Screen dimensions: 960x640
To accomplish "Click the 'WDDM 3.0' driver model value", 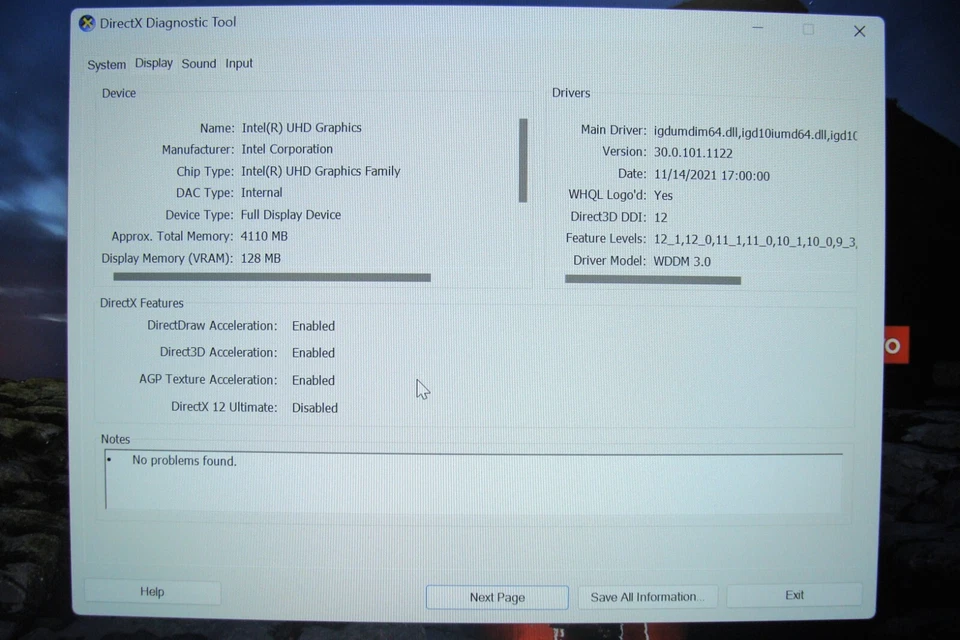I will 682,262.
